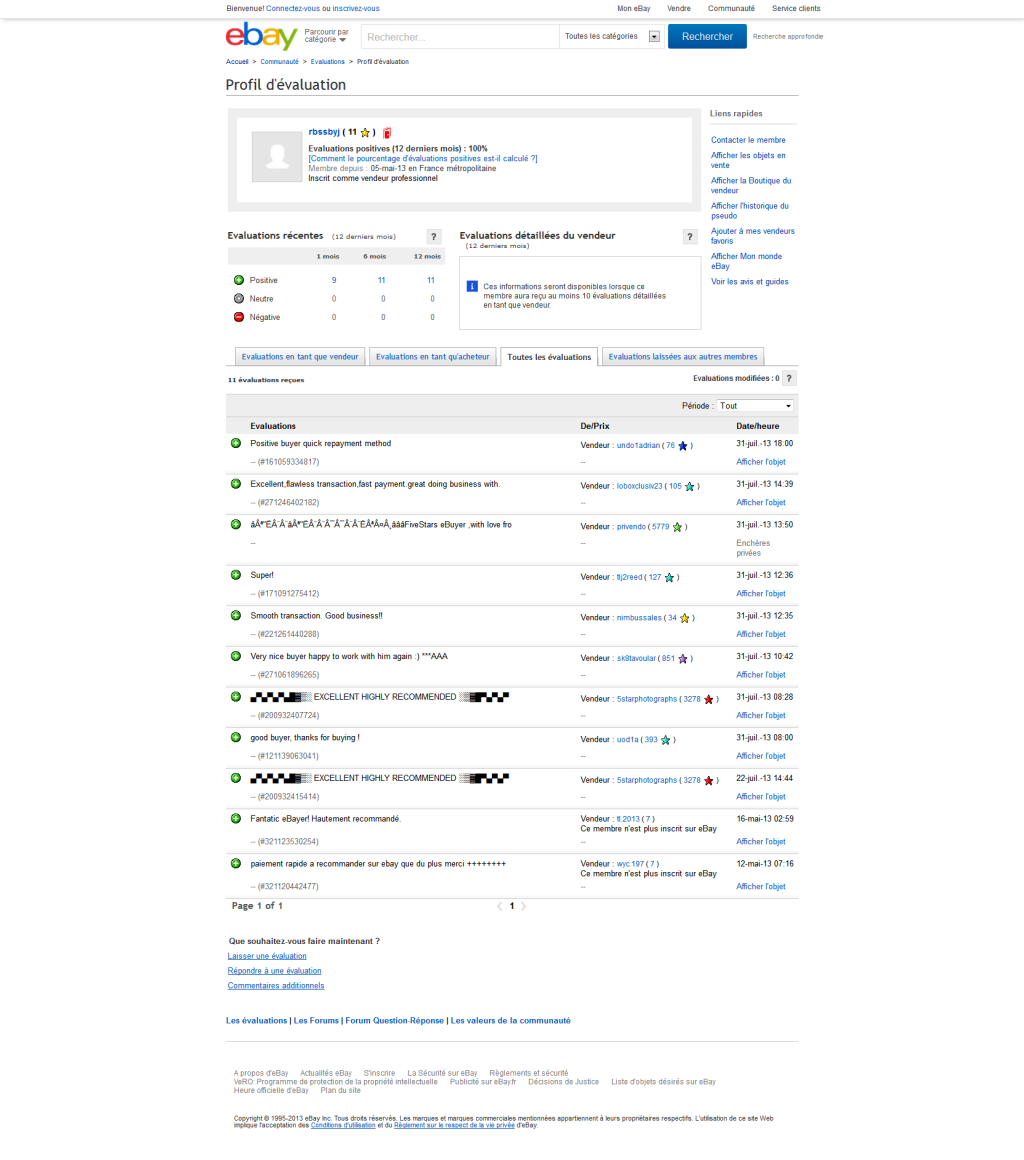
Task: Click the inscrivez-vous link
Action: pos(356,9)
